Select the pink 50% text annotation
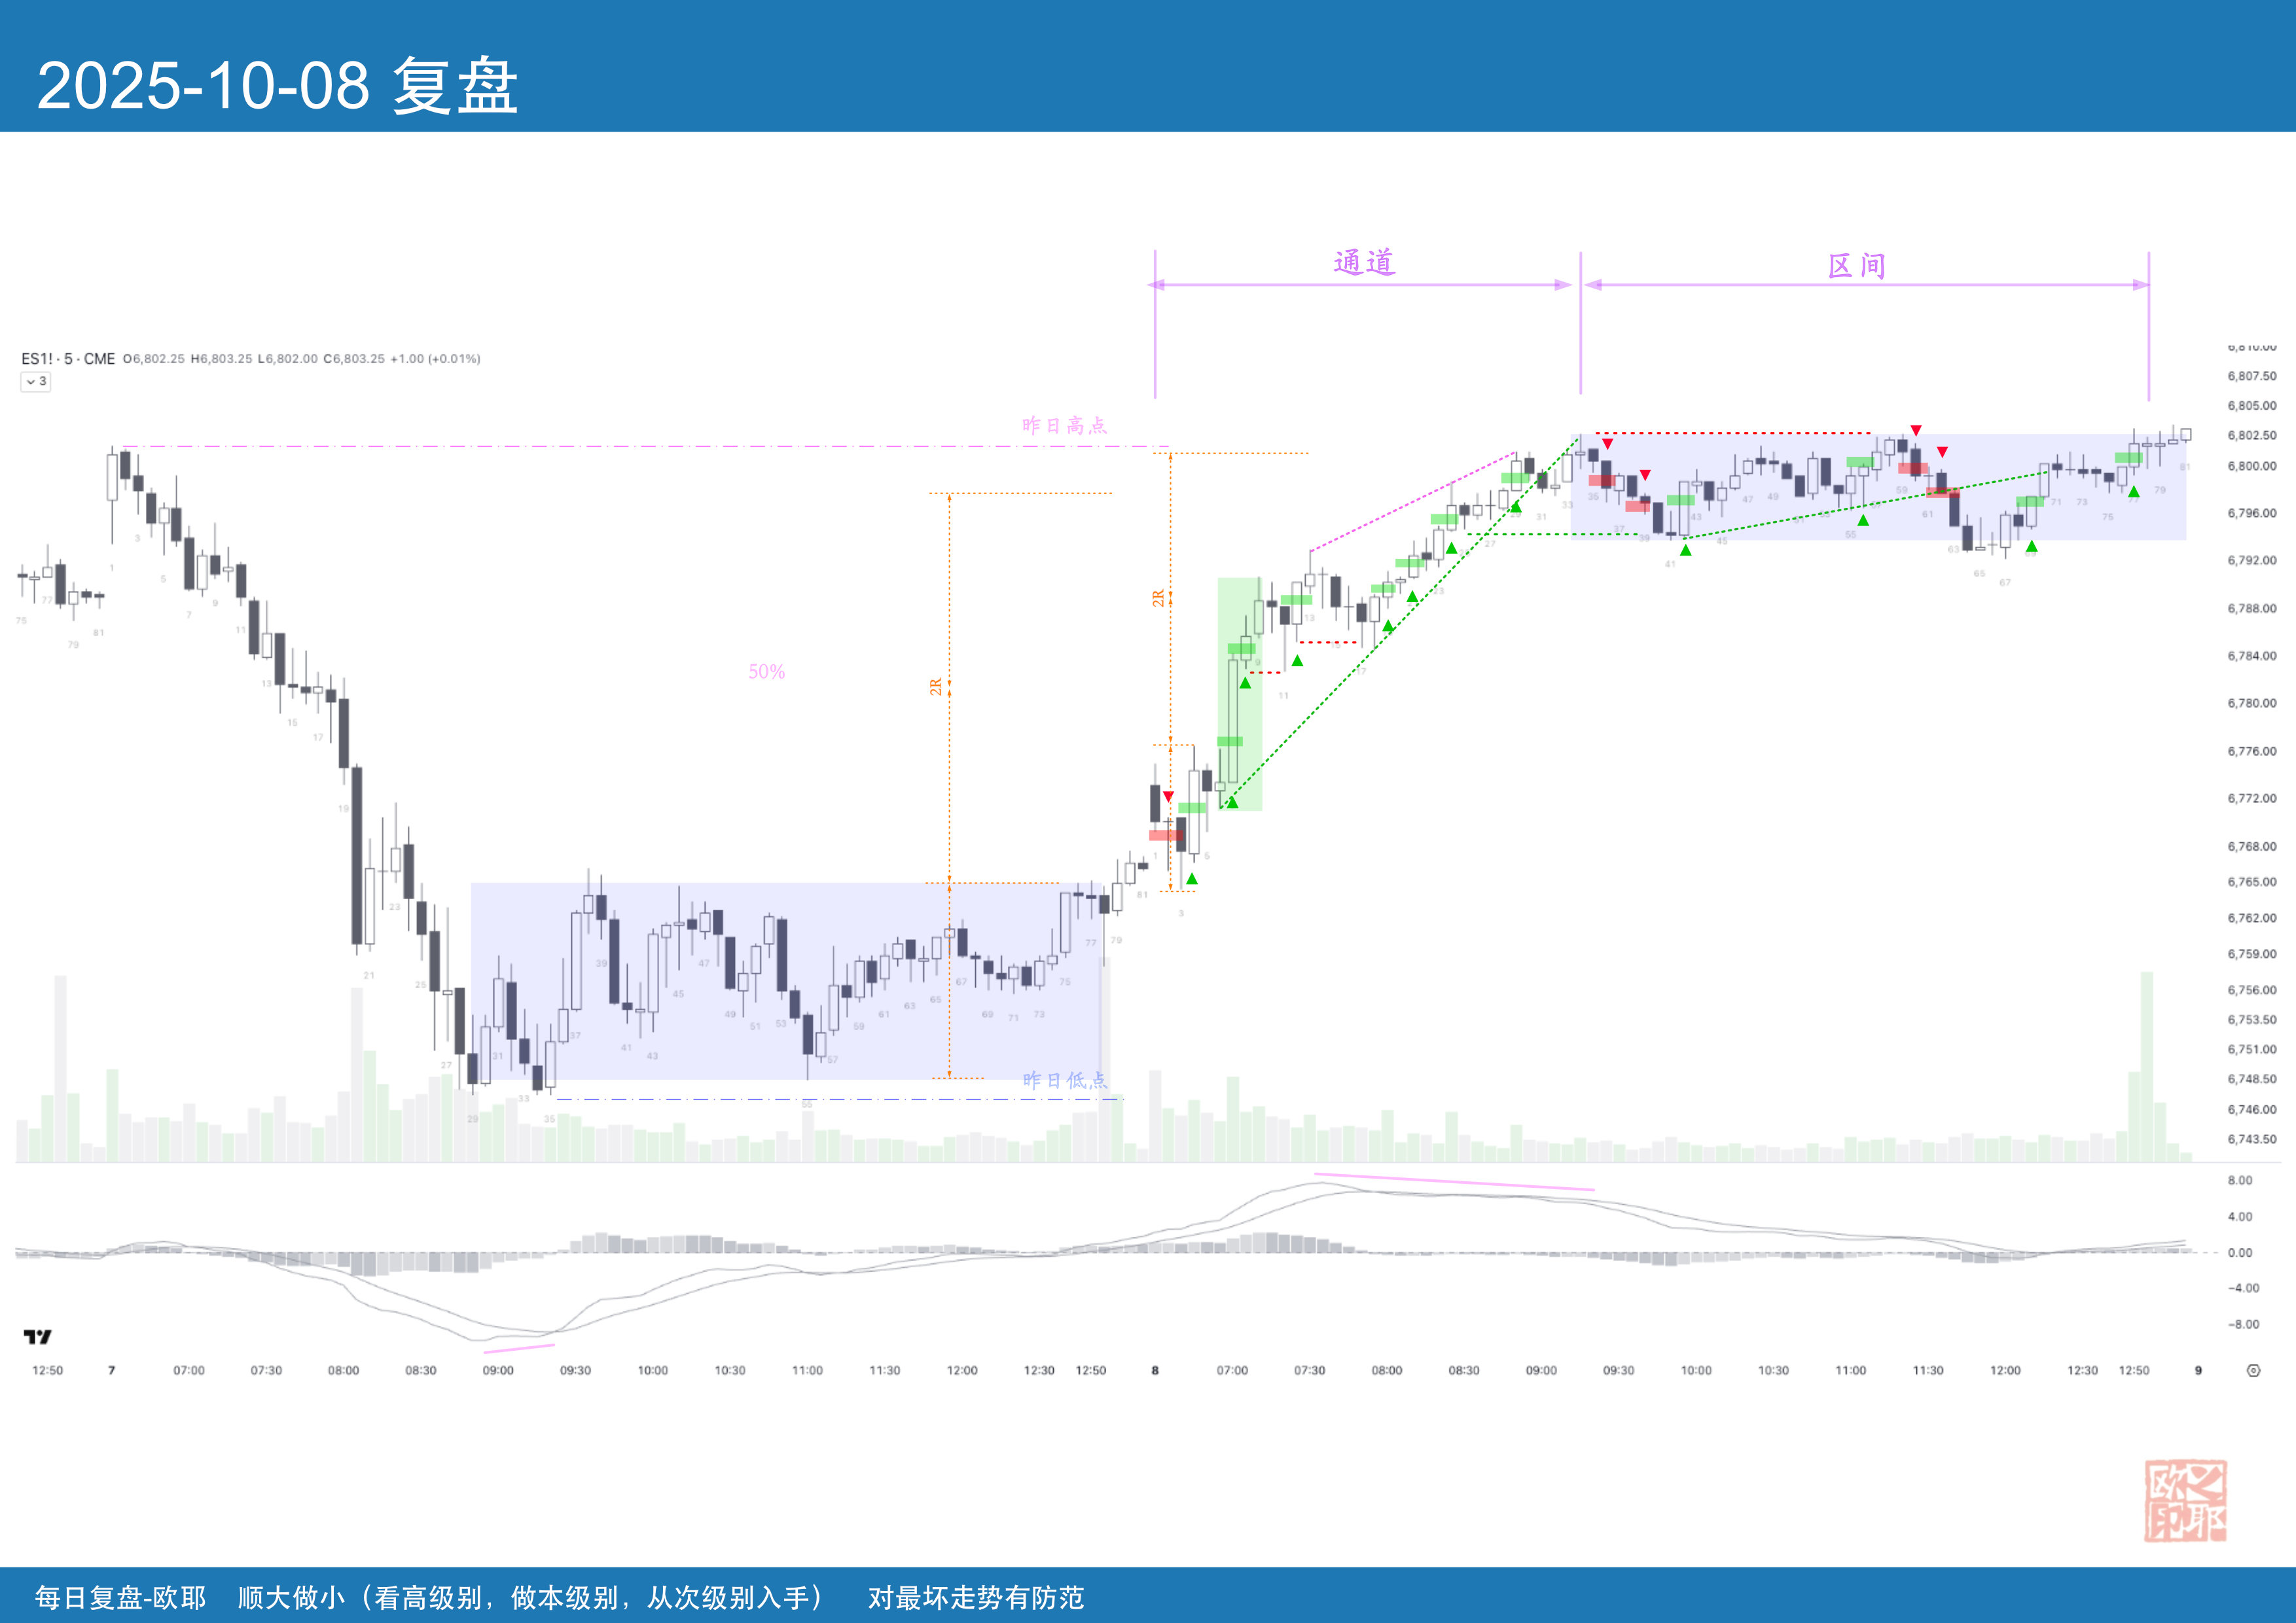Screen dimensions: 2296x1623 (766, 672)
